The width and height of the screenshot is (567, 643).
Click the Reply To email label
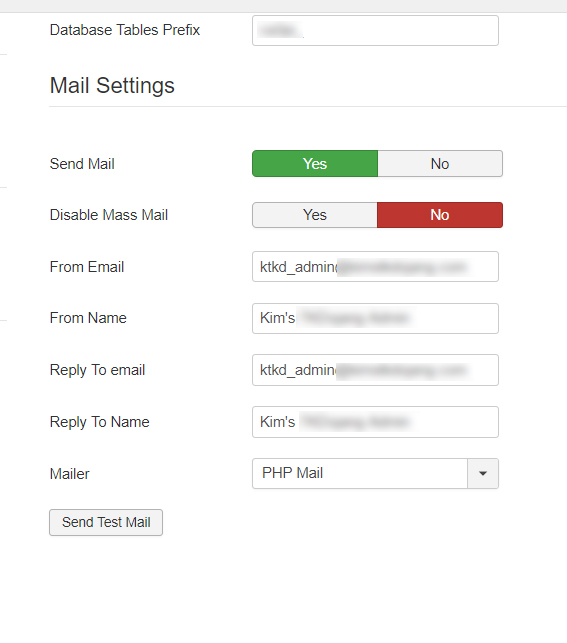[97, 370]
